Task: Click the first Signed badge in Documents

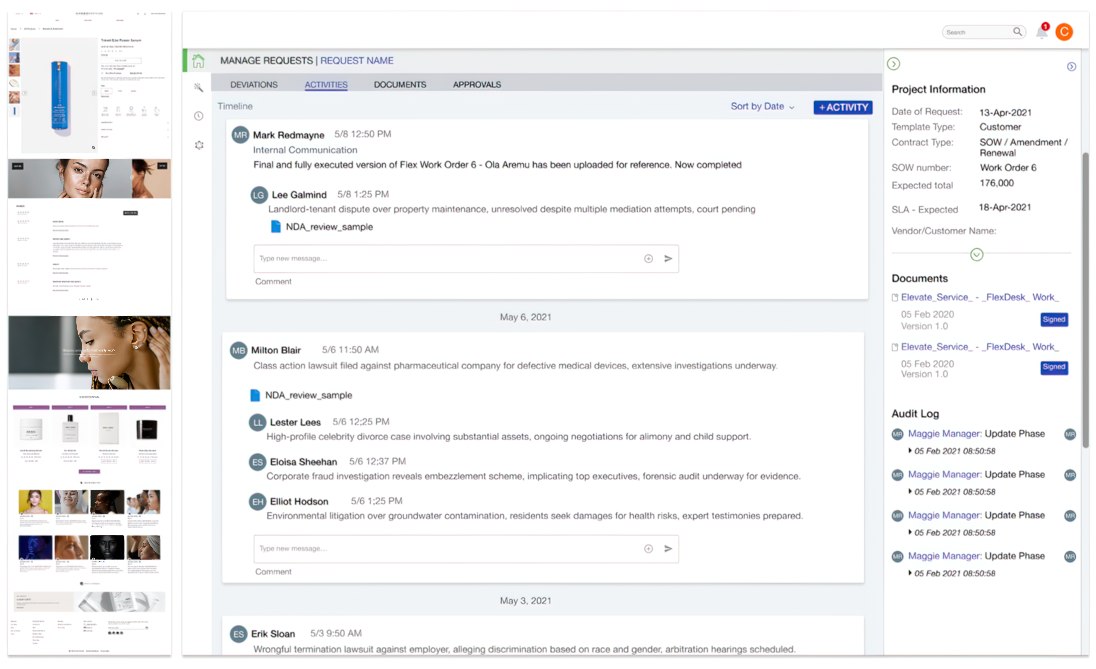Action: click(1054, 319)
